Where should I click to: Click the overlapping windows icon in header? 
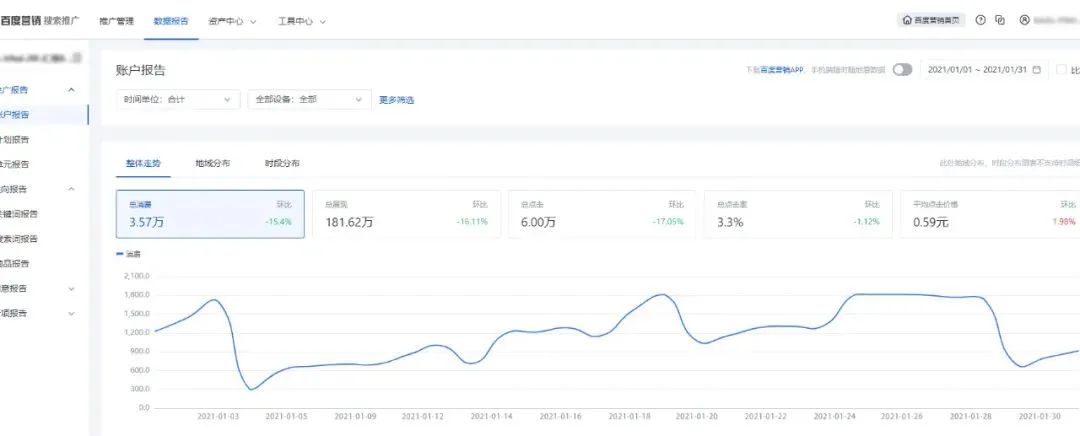(1000, 20)
